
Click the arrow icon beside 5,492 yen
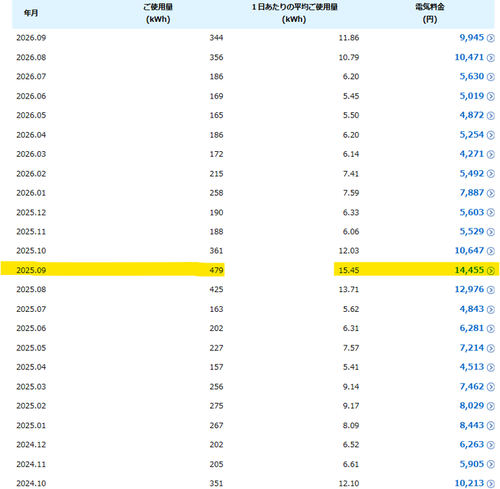click(x=490, y=174)
